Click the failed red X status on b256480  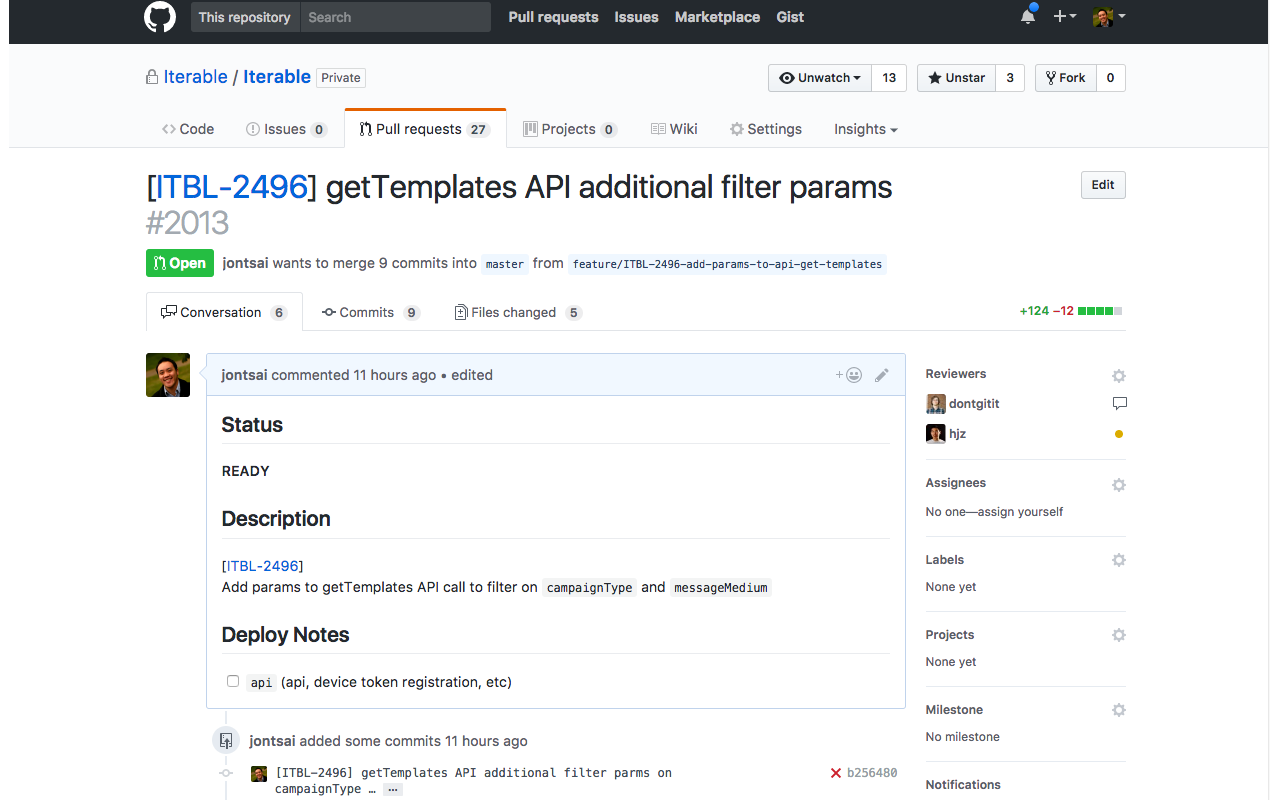point(836,773)
